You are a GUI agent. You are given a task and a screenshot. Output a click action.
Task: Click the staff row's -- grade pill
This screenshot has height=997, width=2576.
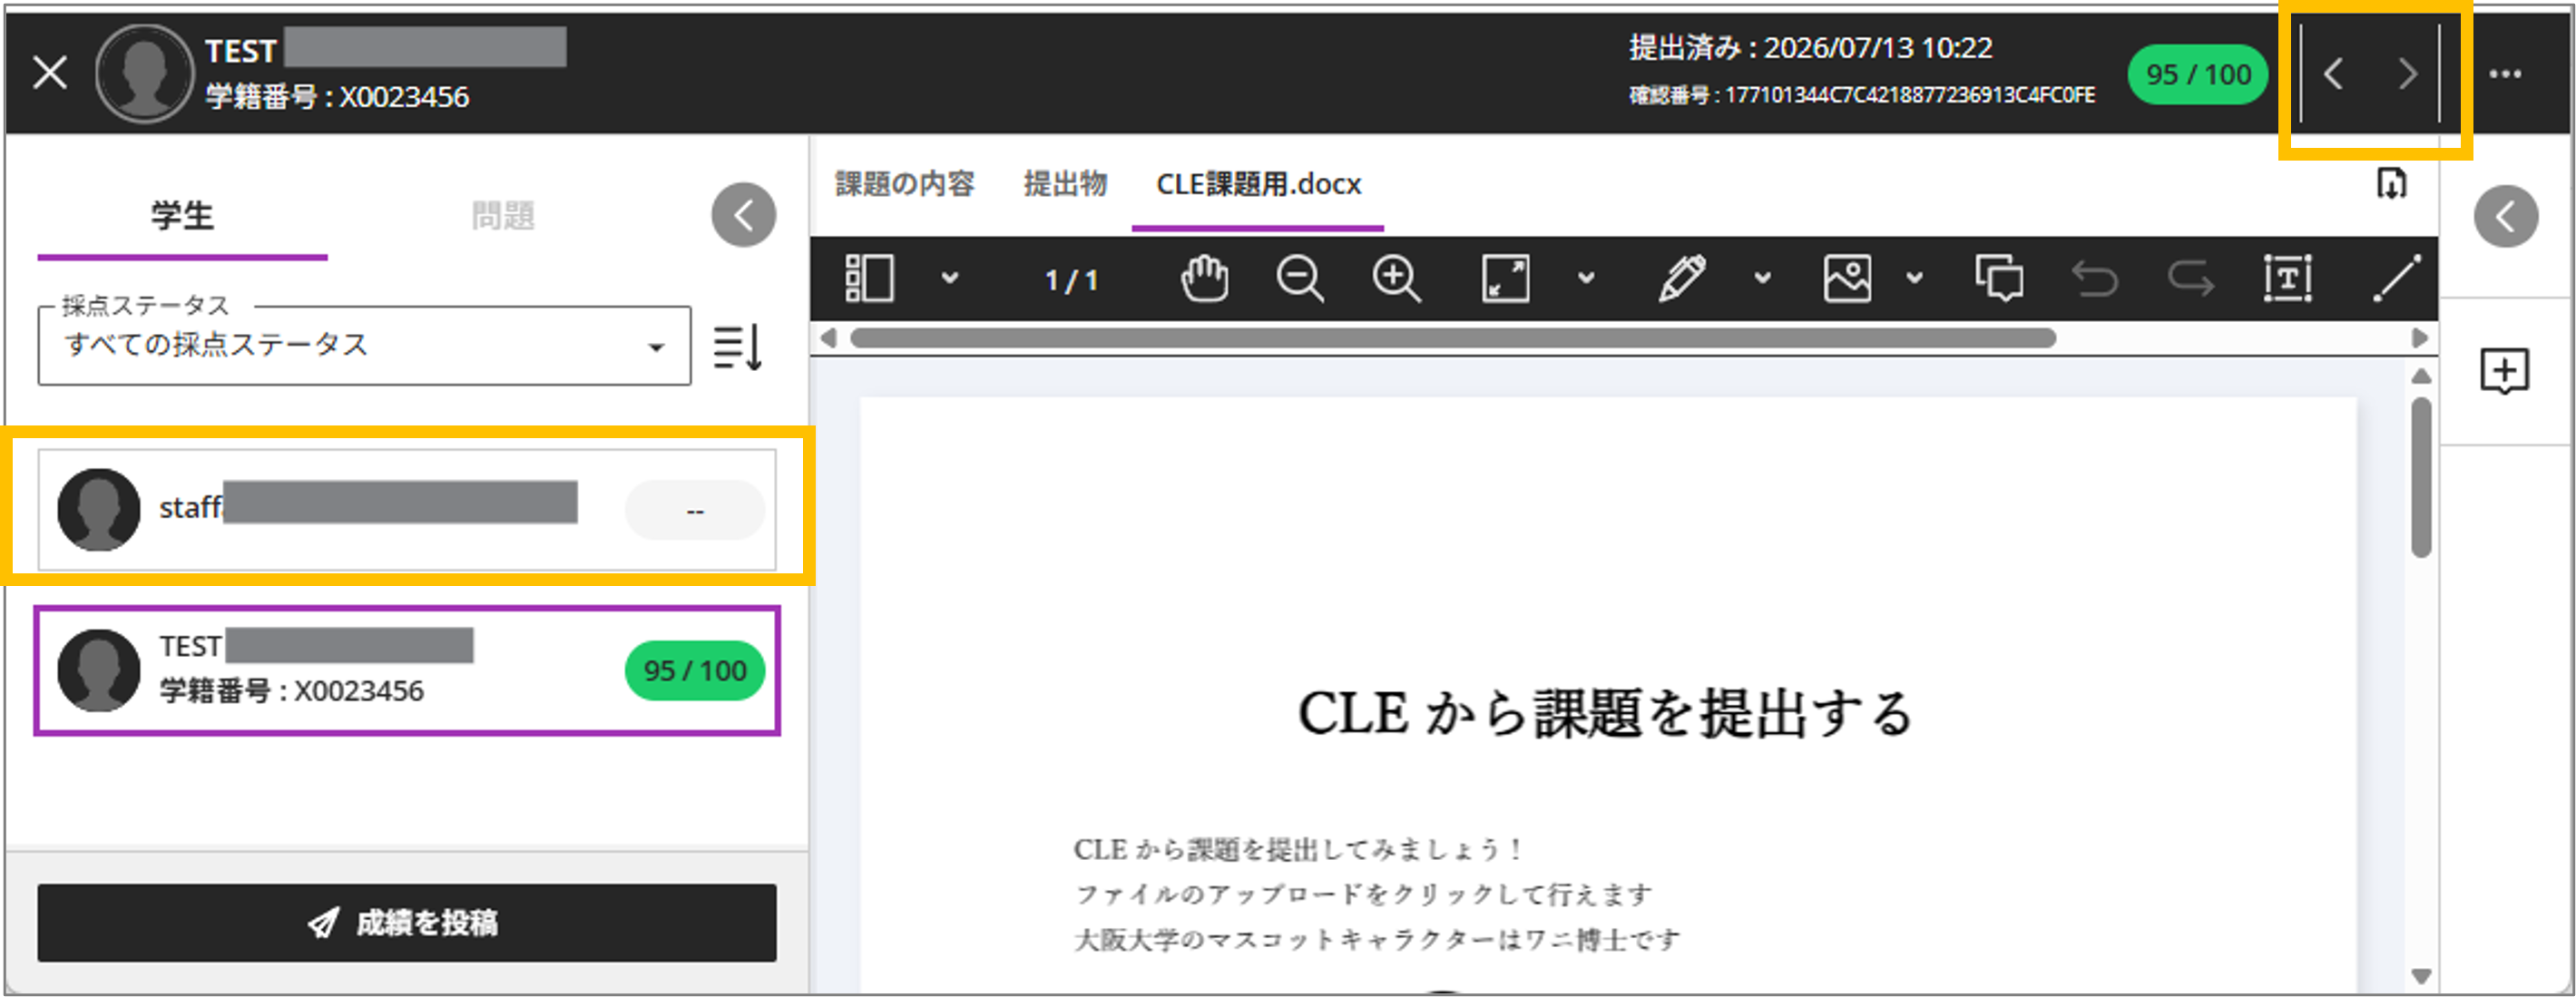click(x=694, y=510)
